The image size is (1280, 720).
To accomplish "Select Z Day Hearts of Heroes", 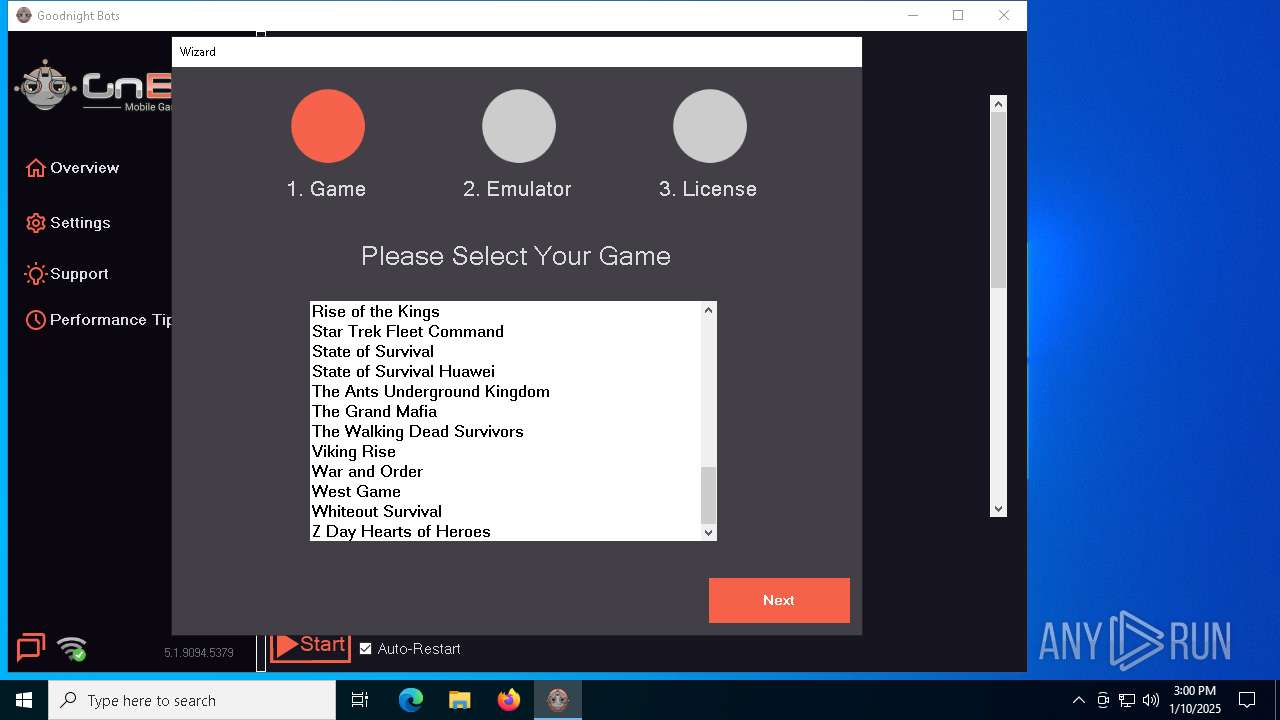I will (506, 531).
